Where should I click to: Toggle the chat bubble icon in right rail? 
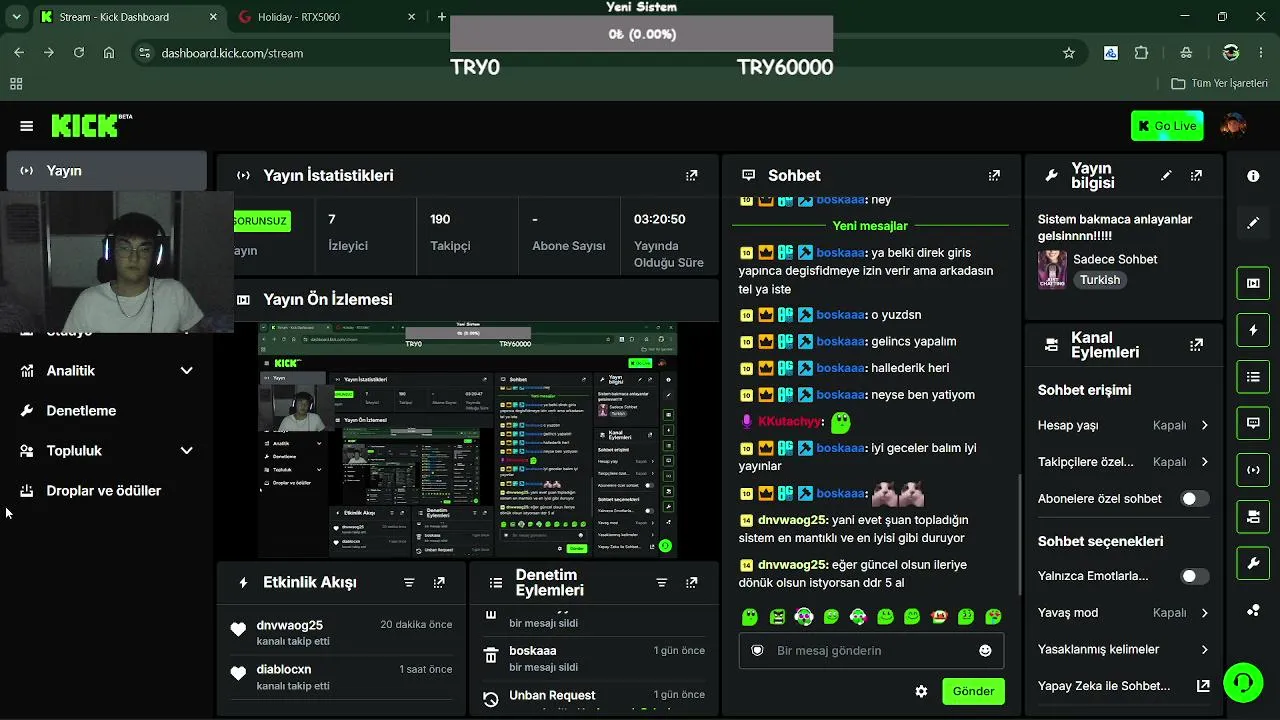pyautogui.click(x=1253, y=423)
